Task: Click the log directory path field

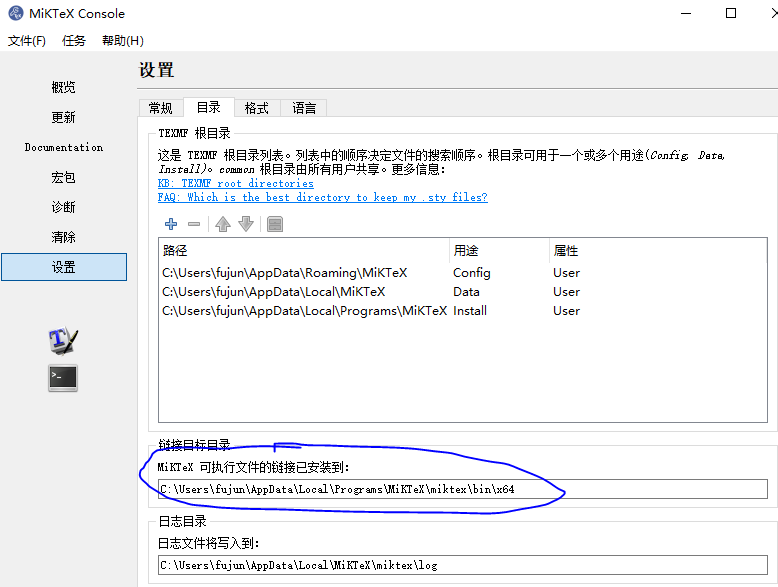Action: pyautogui.click(x=462, y=565)
